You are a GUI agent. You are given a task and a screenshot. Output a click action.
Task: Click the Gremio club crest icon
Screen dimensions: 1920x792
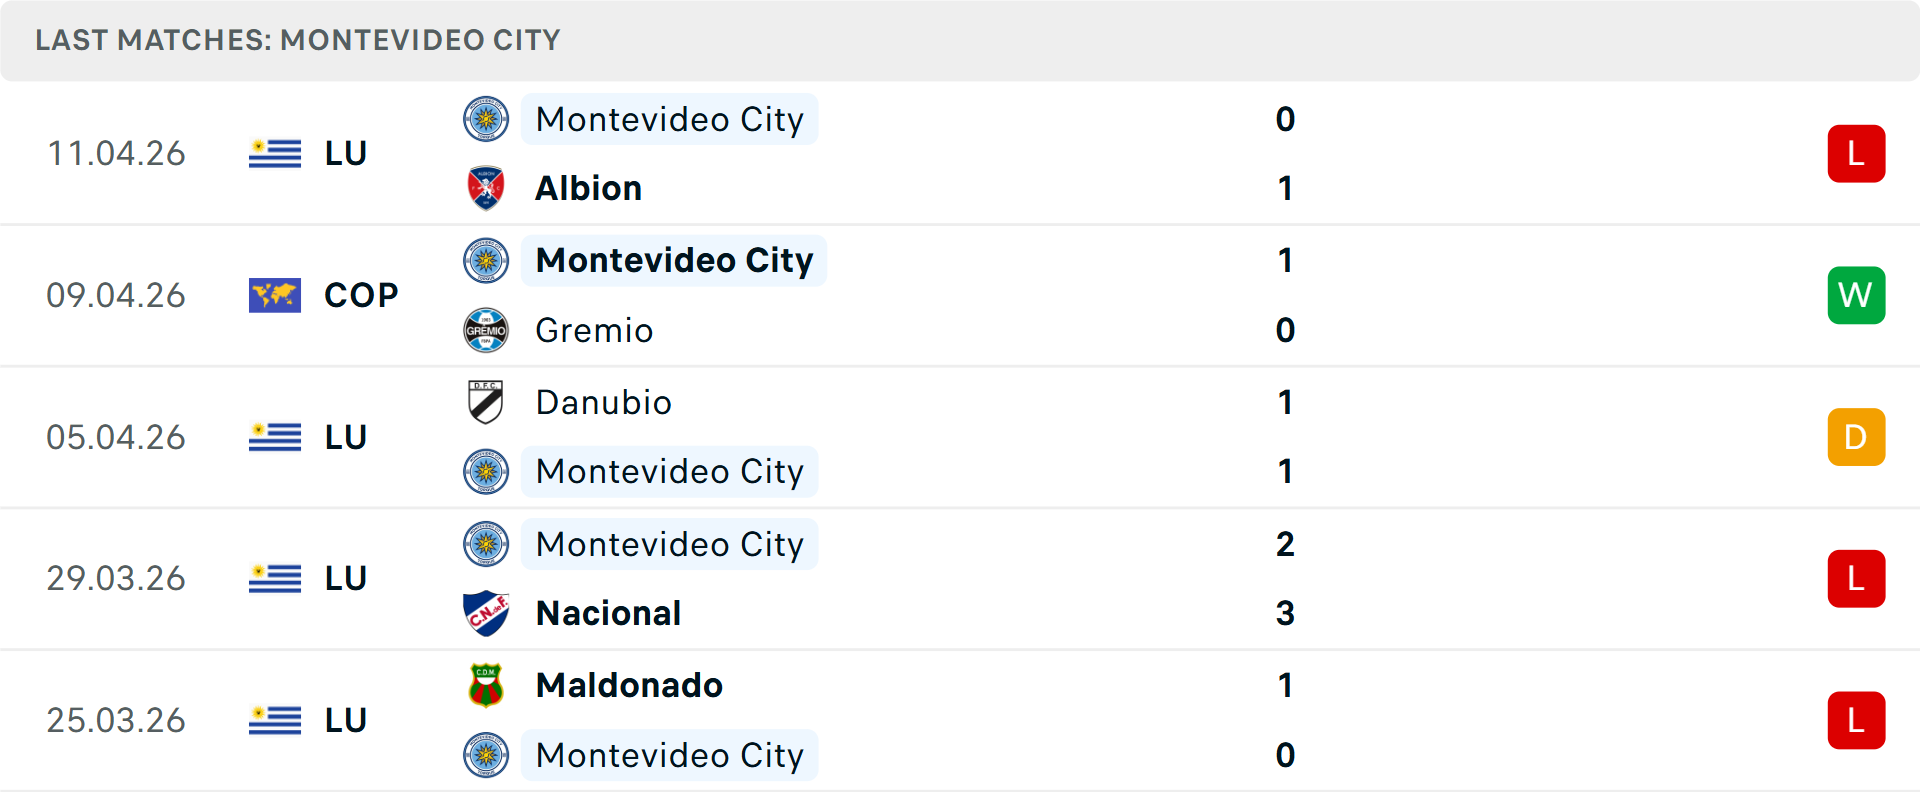(486, 330)
